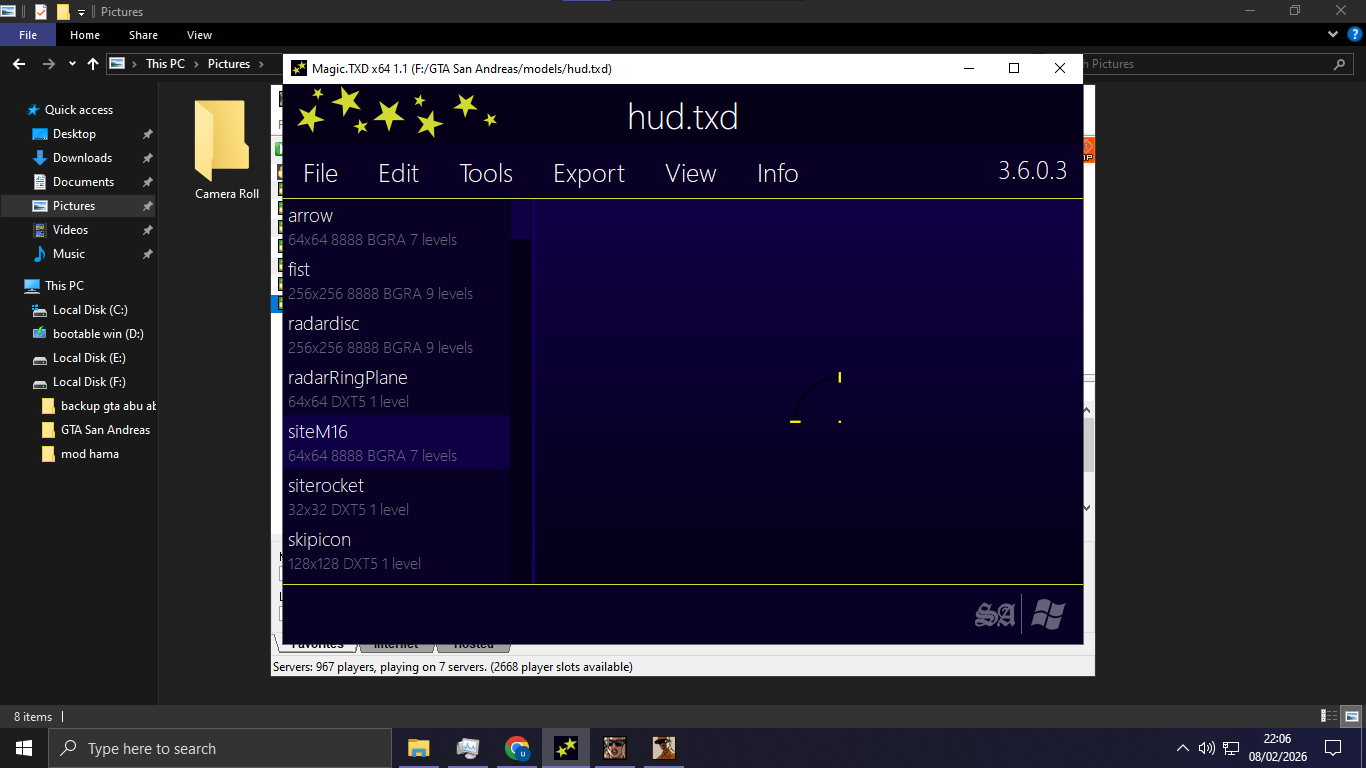Click the Windows platform icon in Magic.TXD
The width and height of the screenshot is (1366, 768).
coord(1048,614)
